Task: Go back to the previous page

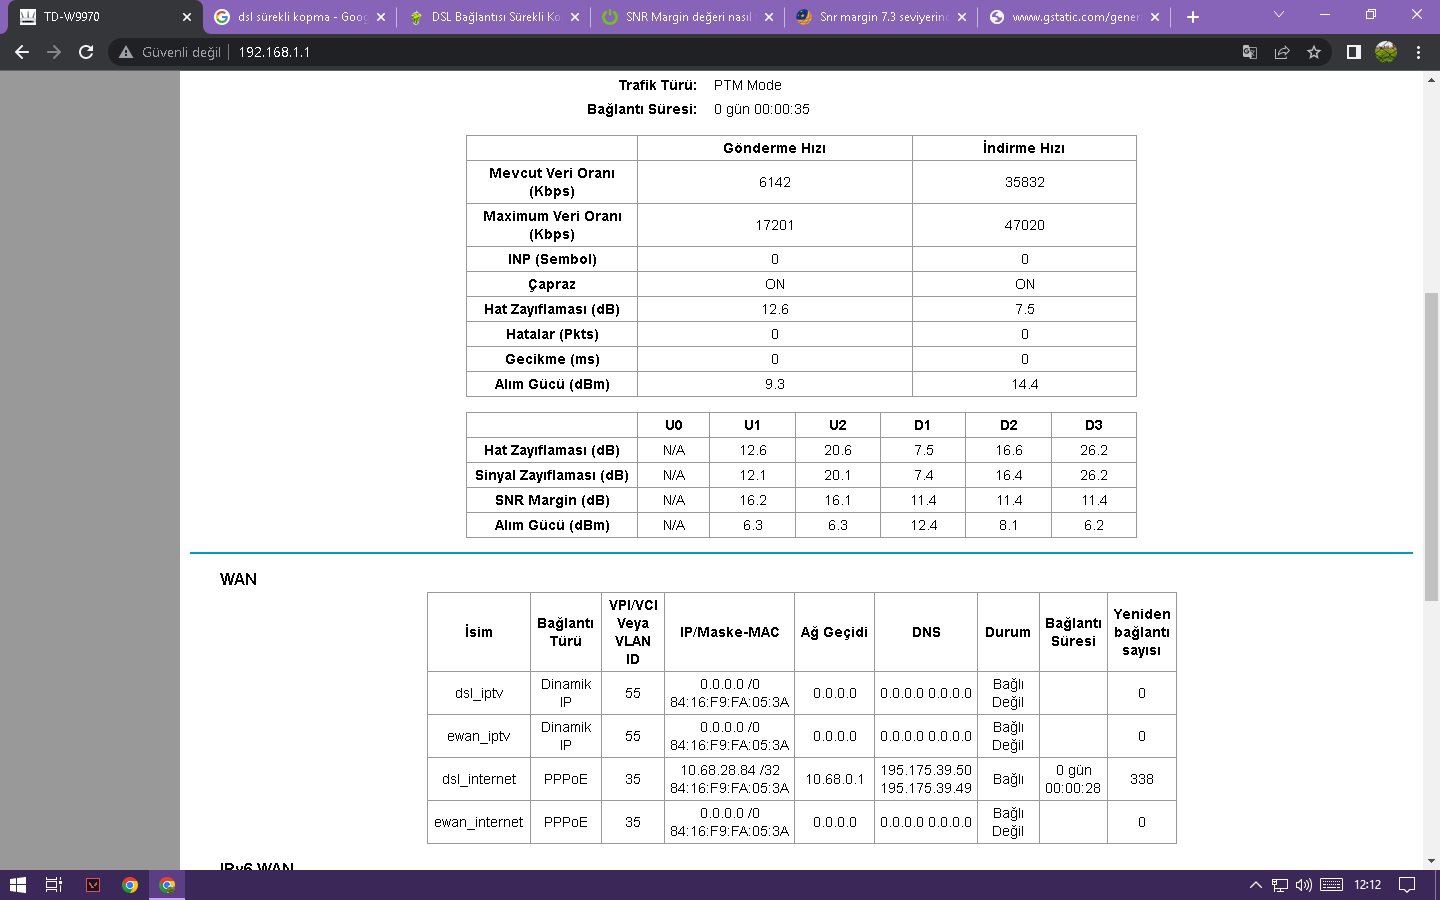Action: click(22, 52)
